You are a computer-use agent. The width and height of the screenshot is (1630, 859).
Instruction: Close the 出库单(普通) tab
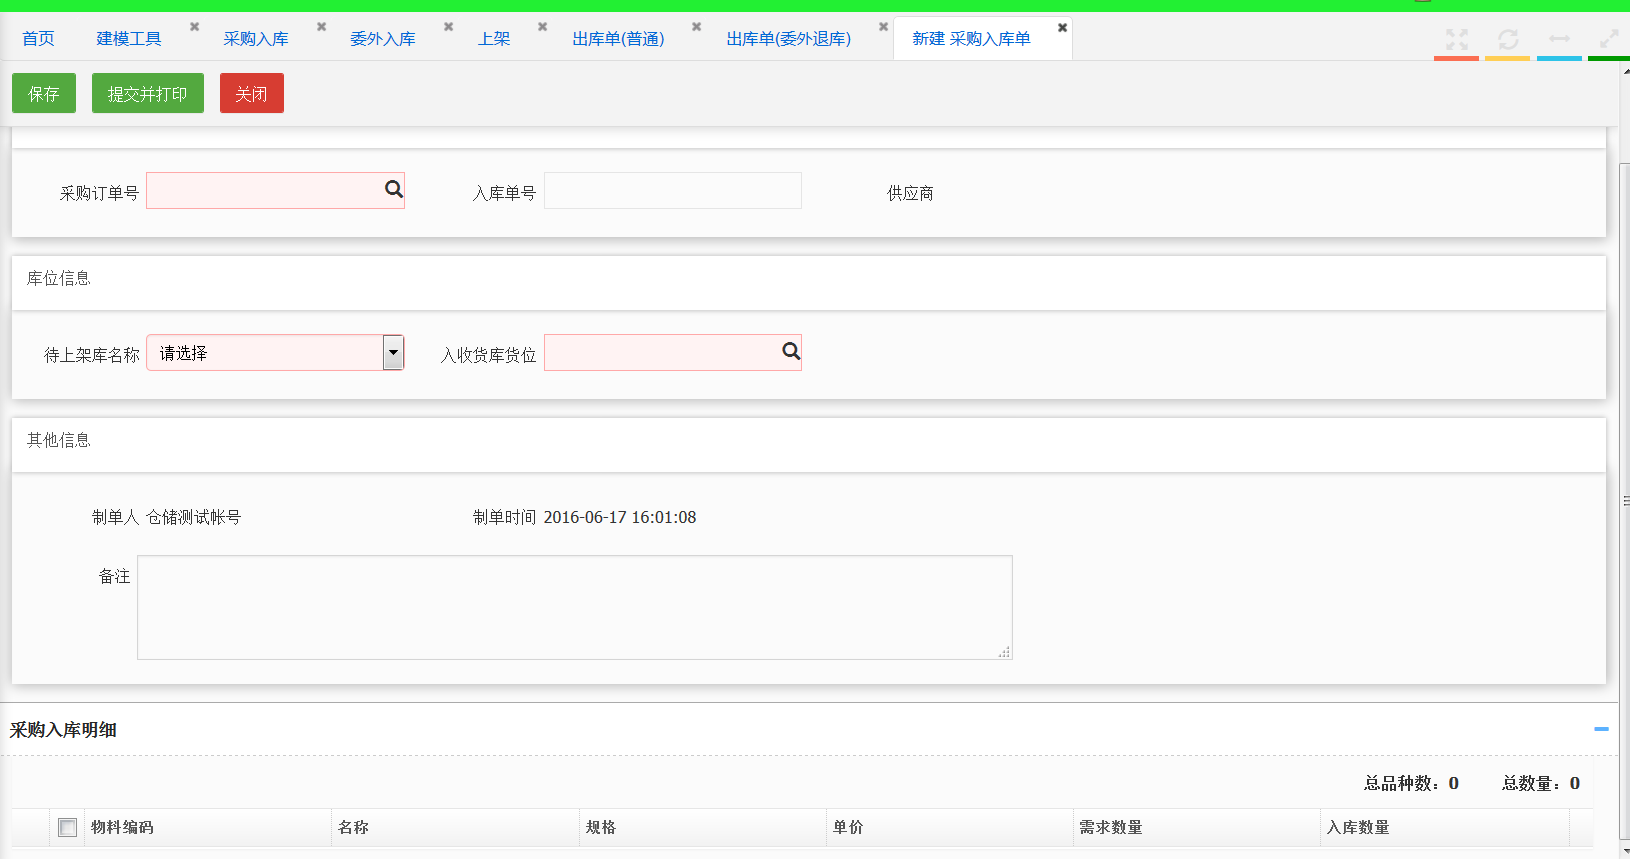(696, 27)
